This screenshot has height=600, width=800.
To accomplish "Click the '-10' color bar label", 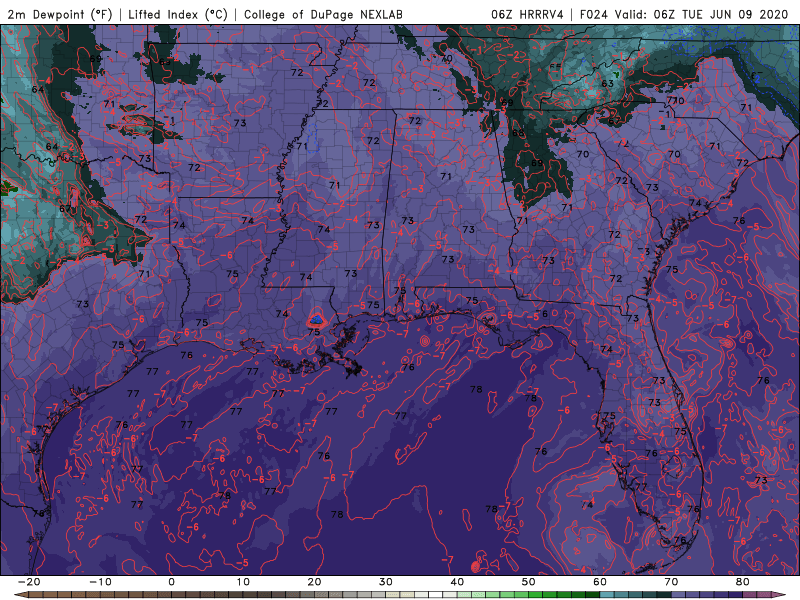I will pos(100,582).
